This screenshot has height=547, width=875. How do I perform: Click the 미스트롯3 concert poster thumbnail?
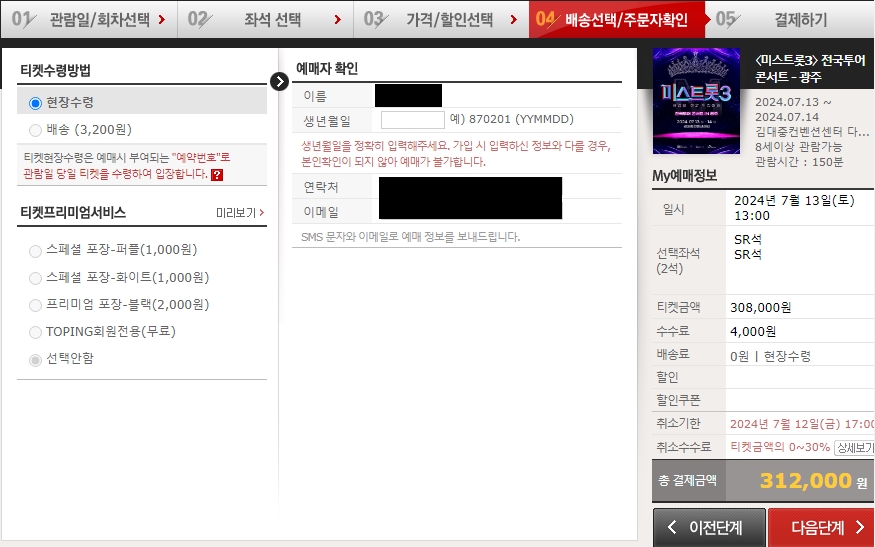click(696, 101)
